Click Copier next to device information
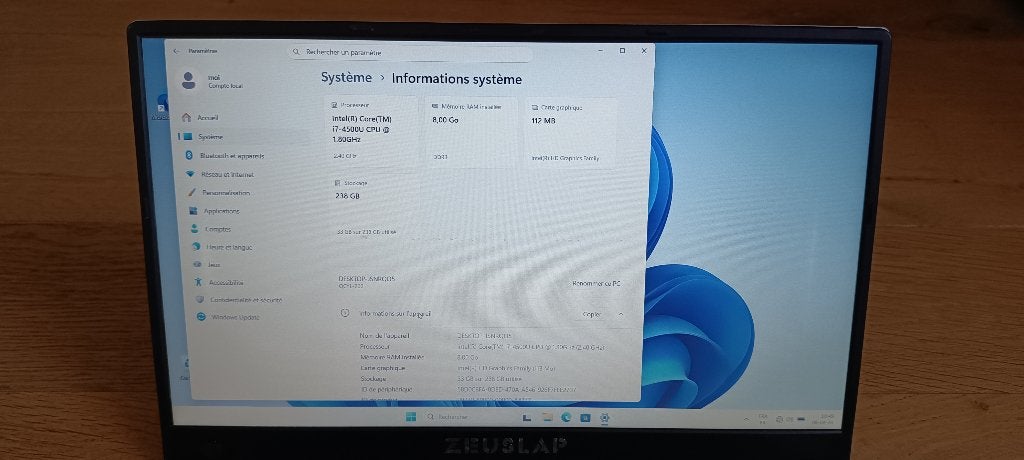Image resolution: width=1024 pixels, height=460 pixels. point(592,314)
